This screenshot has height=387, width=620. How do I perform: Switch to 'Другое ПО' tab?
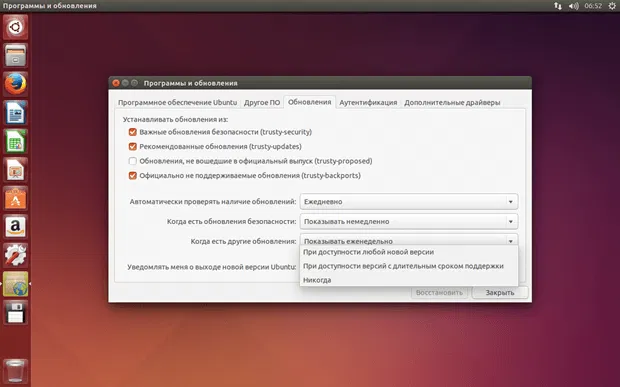[262, 102]
